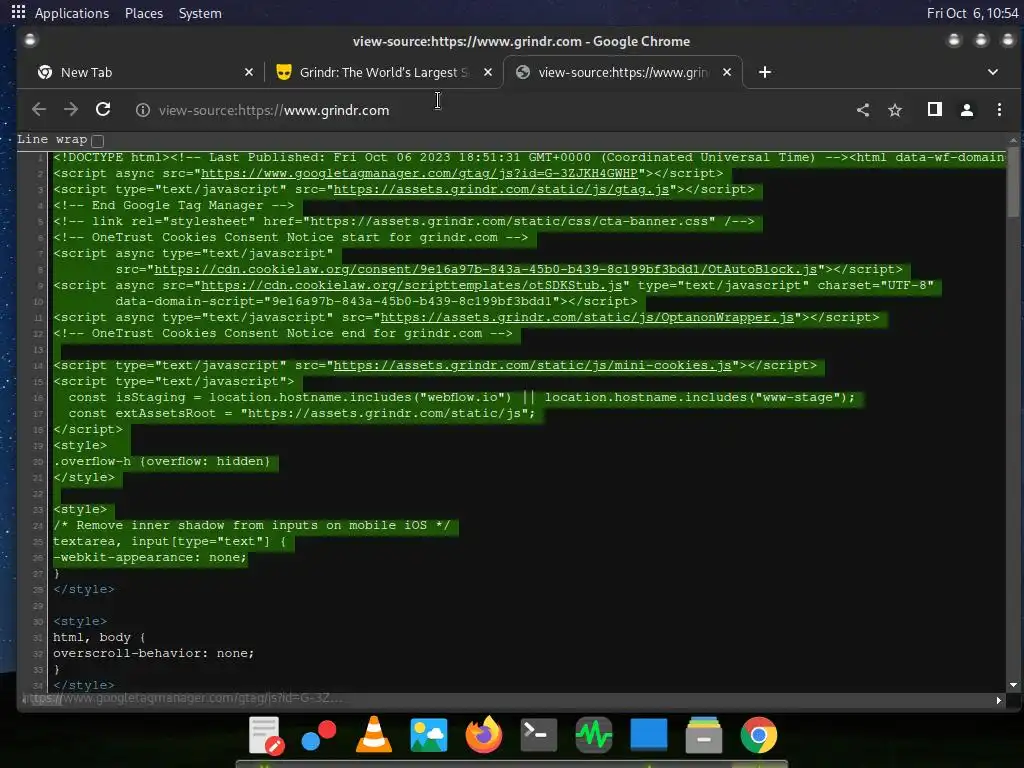Open the terminal dock icon
This screenshot has width=1024, height=768.
[x=539, y=735]
